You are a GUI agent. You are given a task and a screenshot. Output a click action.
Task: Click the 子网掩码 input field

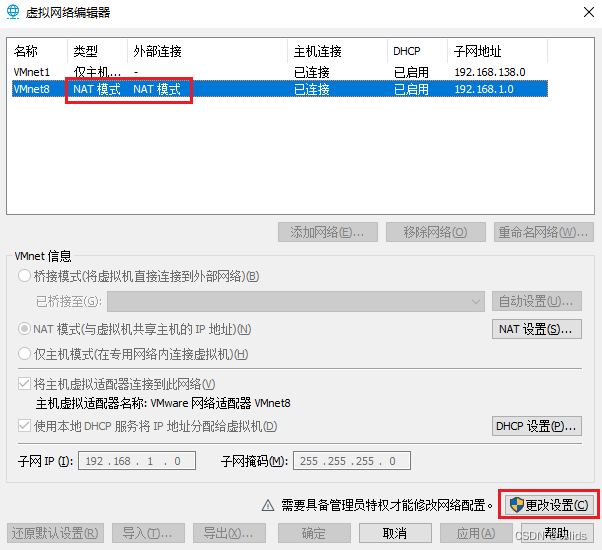click(352, 461)
